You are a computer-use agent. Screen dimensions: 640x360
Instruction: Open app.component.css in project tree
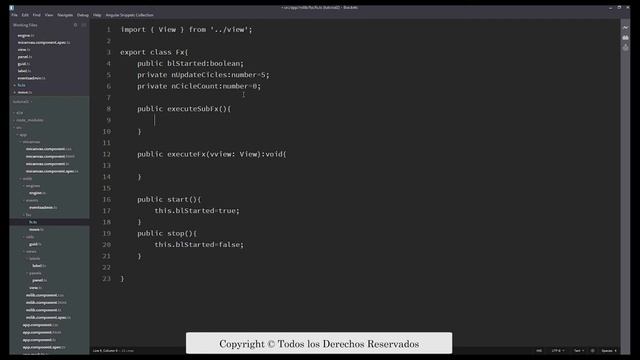point(40,325)
